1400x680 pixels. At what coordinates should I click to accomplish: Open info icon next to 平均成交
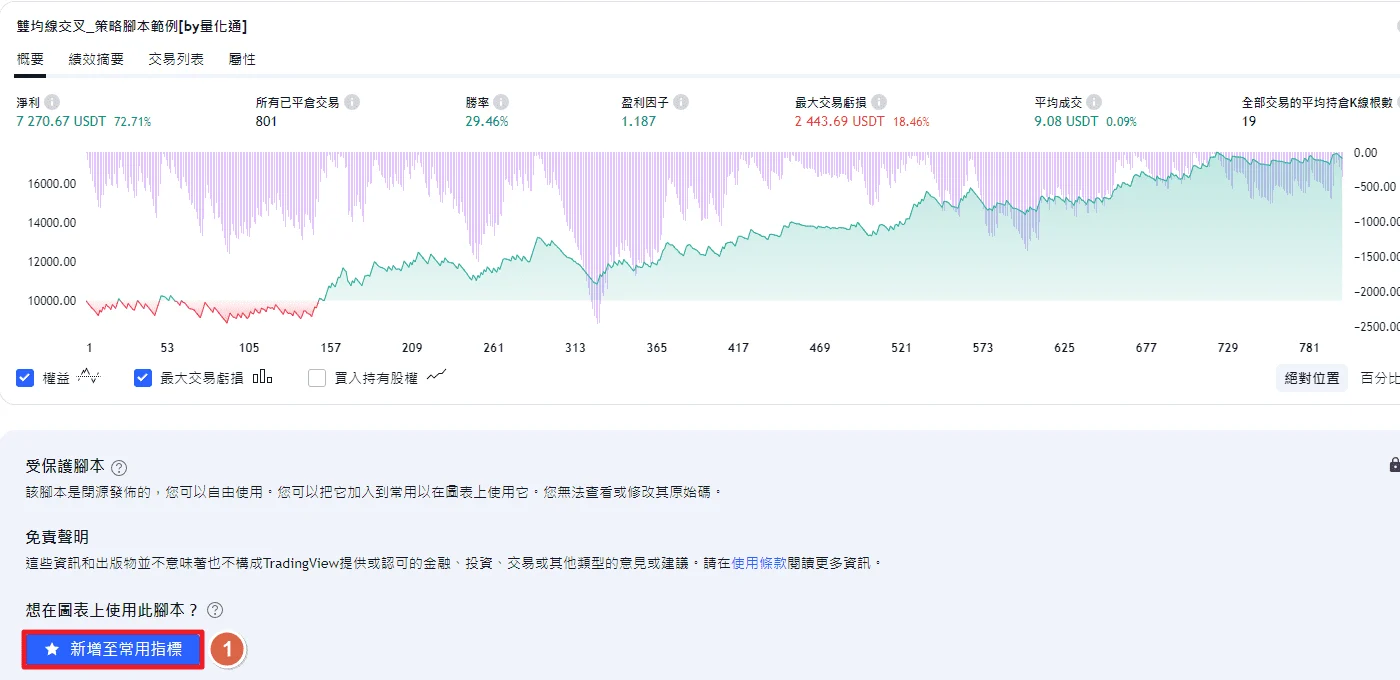pos(1094,102)
